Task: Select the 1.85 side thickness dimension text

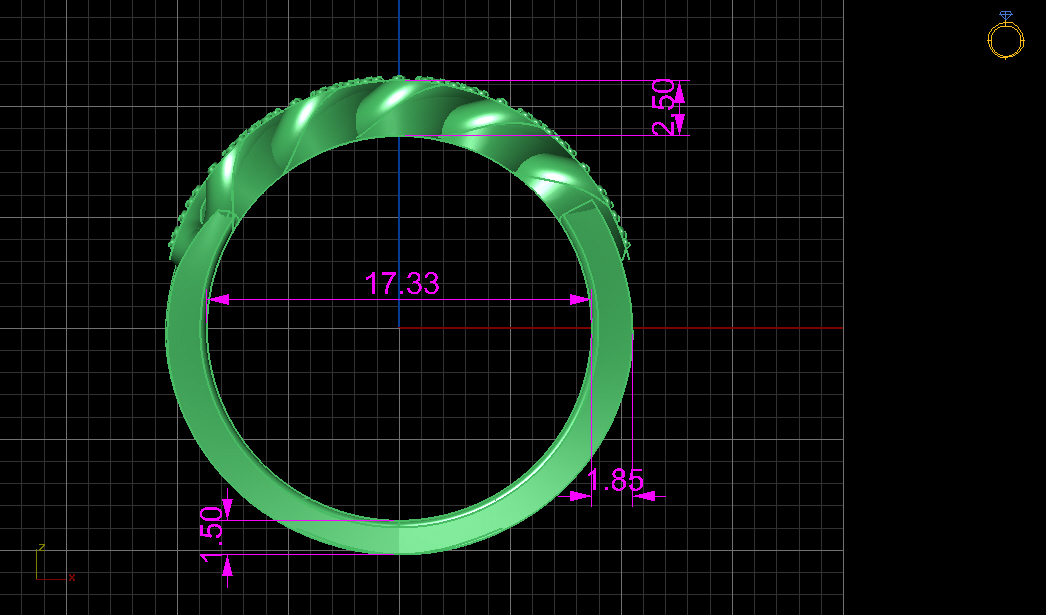Action: [616, 480]
